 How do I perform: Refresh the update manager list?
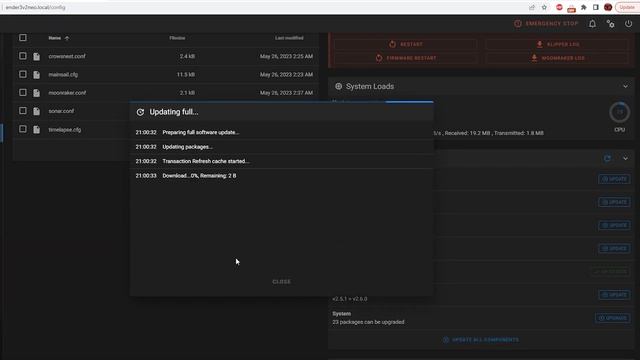coord(607,158)
